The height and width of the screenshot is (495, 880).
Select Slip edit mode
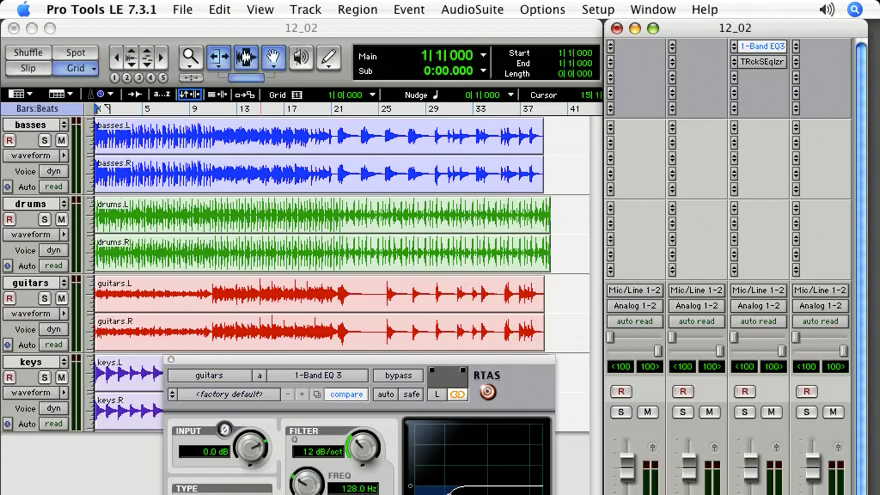tap(28, 68)
